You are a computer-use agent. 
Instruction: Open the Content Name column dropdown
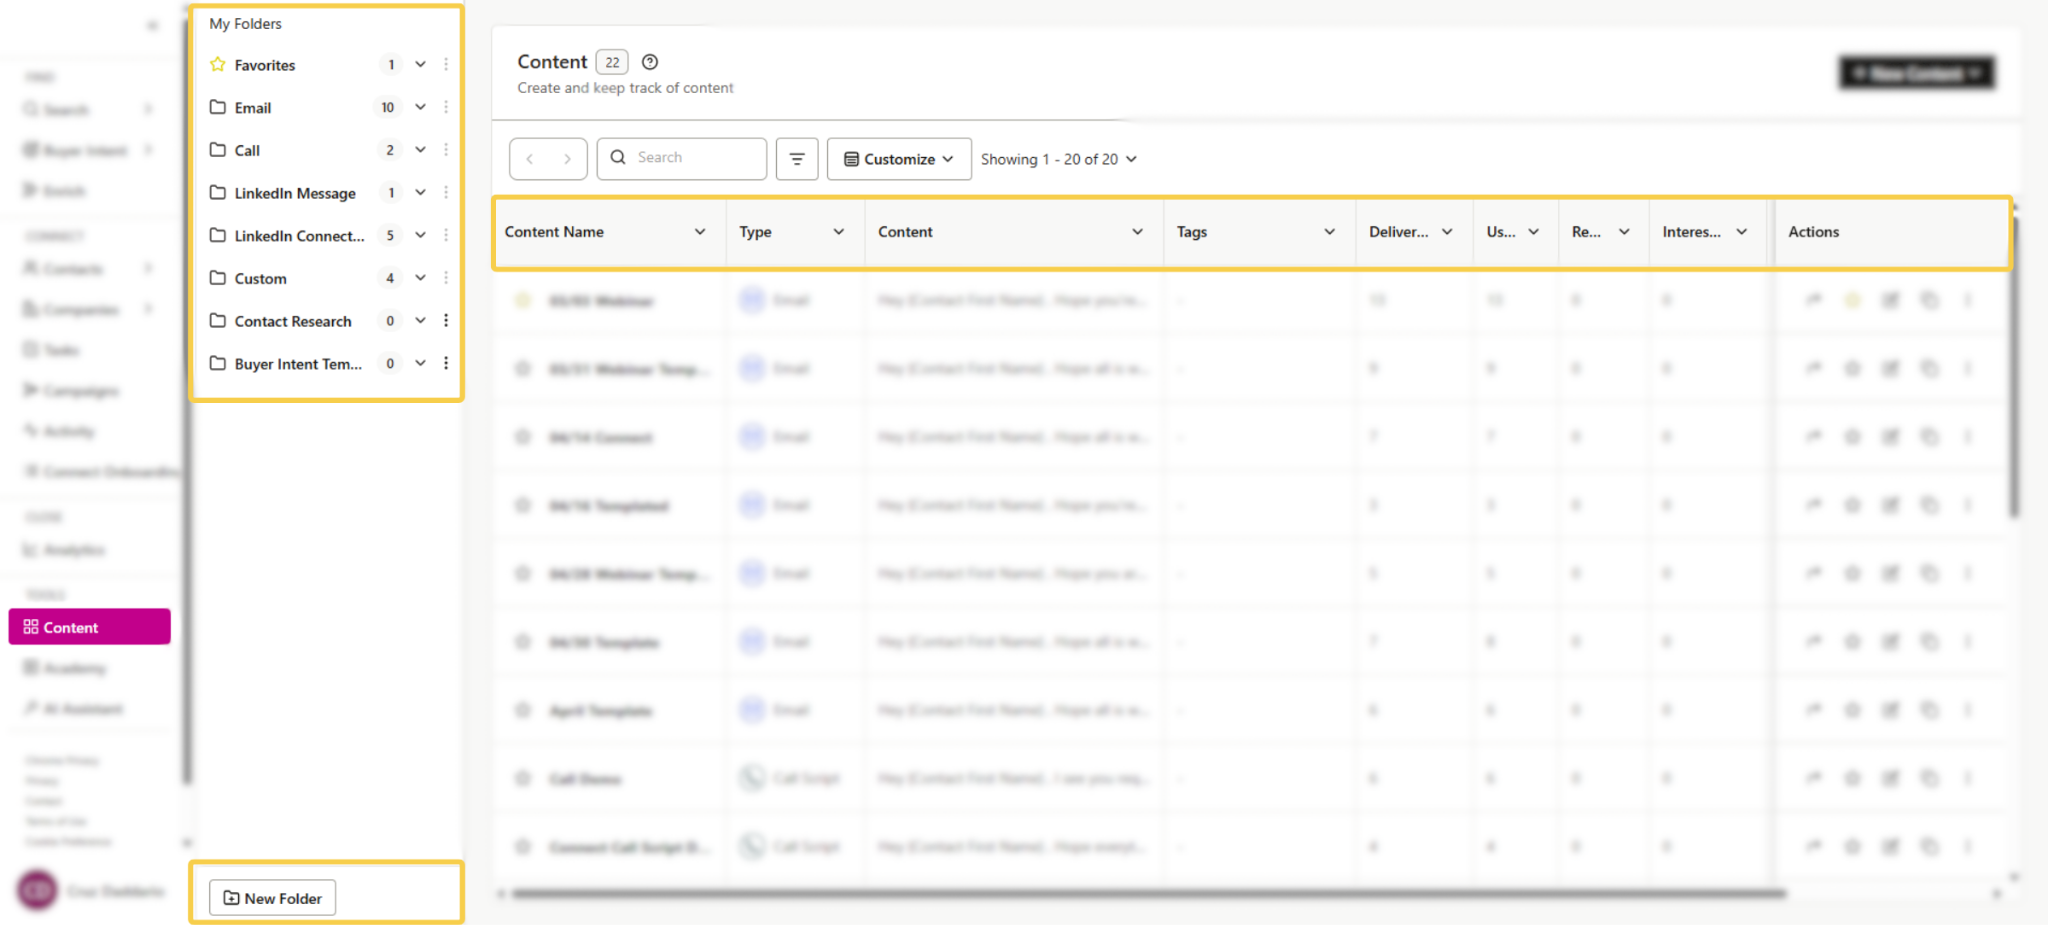click(x=700, y=232)
